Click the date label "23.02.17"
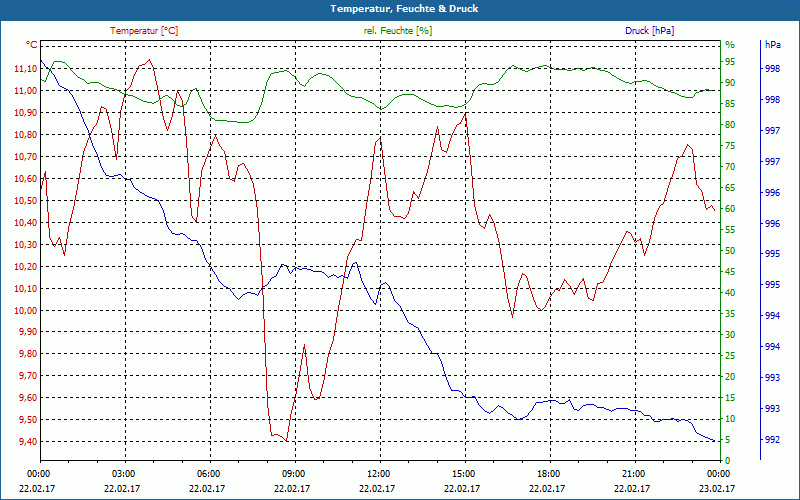Viewport: 800px width, 500px height. 717,488
